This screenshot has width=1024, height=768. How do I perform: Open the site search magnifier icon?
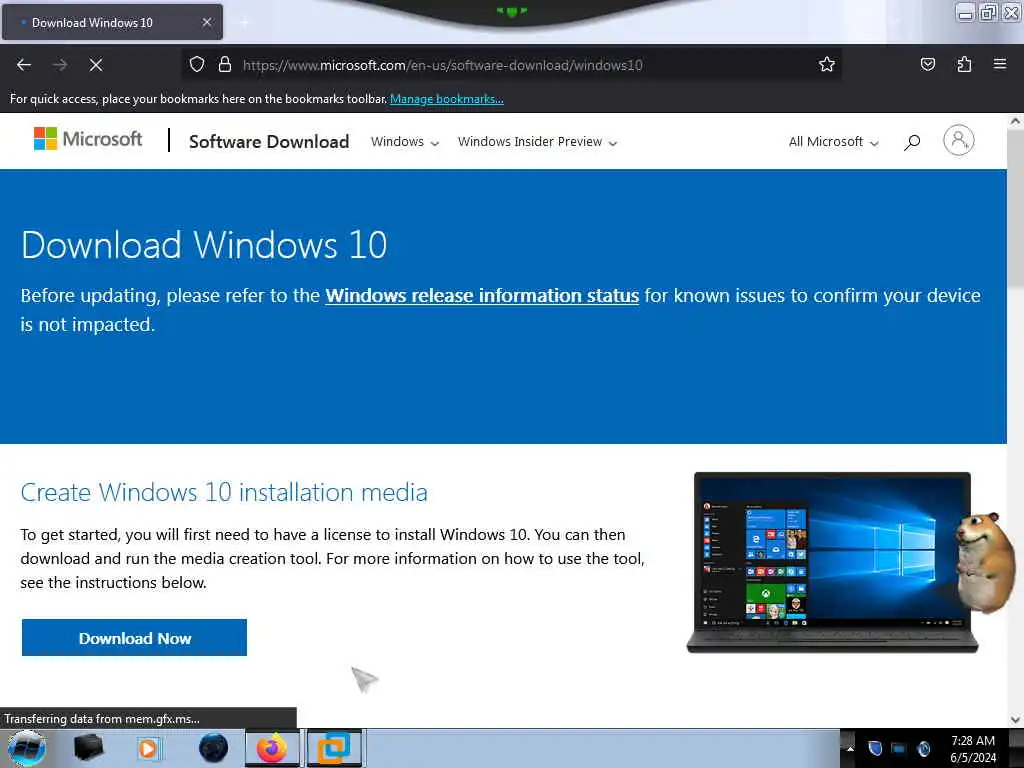click(x=912, y=142)
